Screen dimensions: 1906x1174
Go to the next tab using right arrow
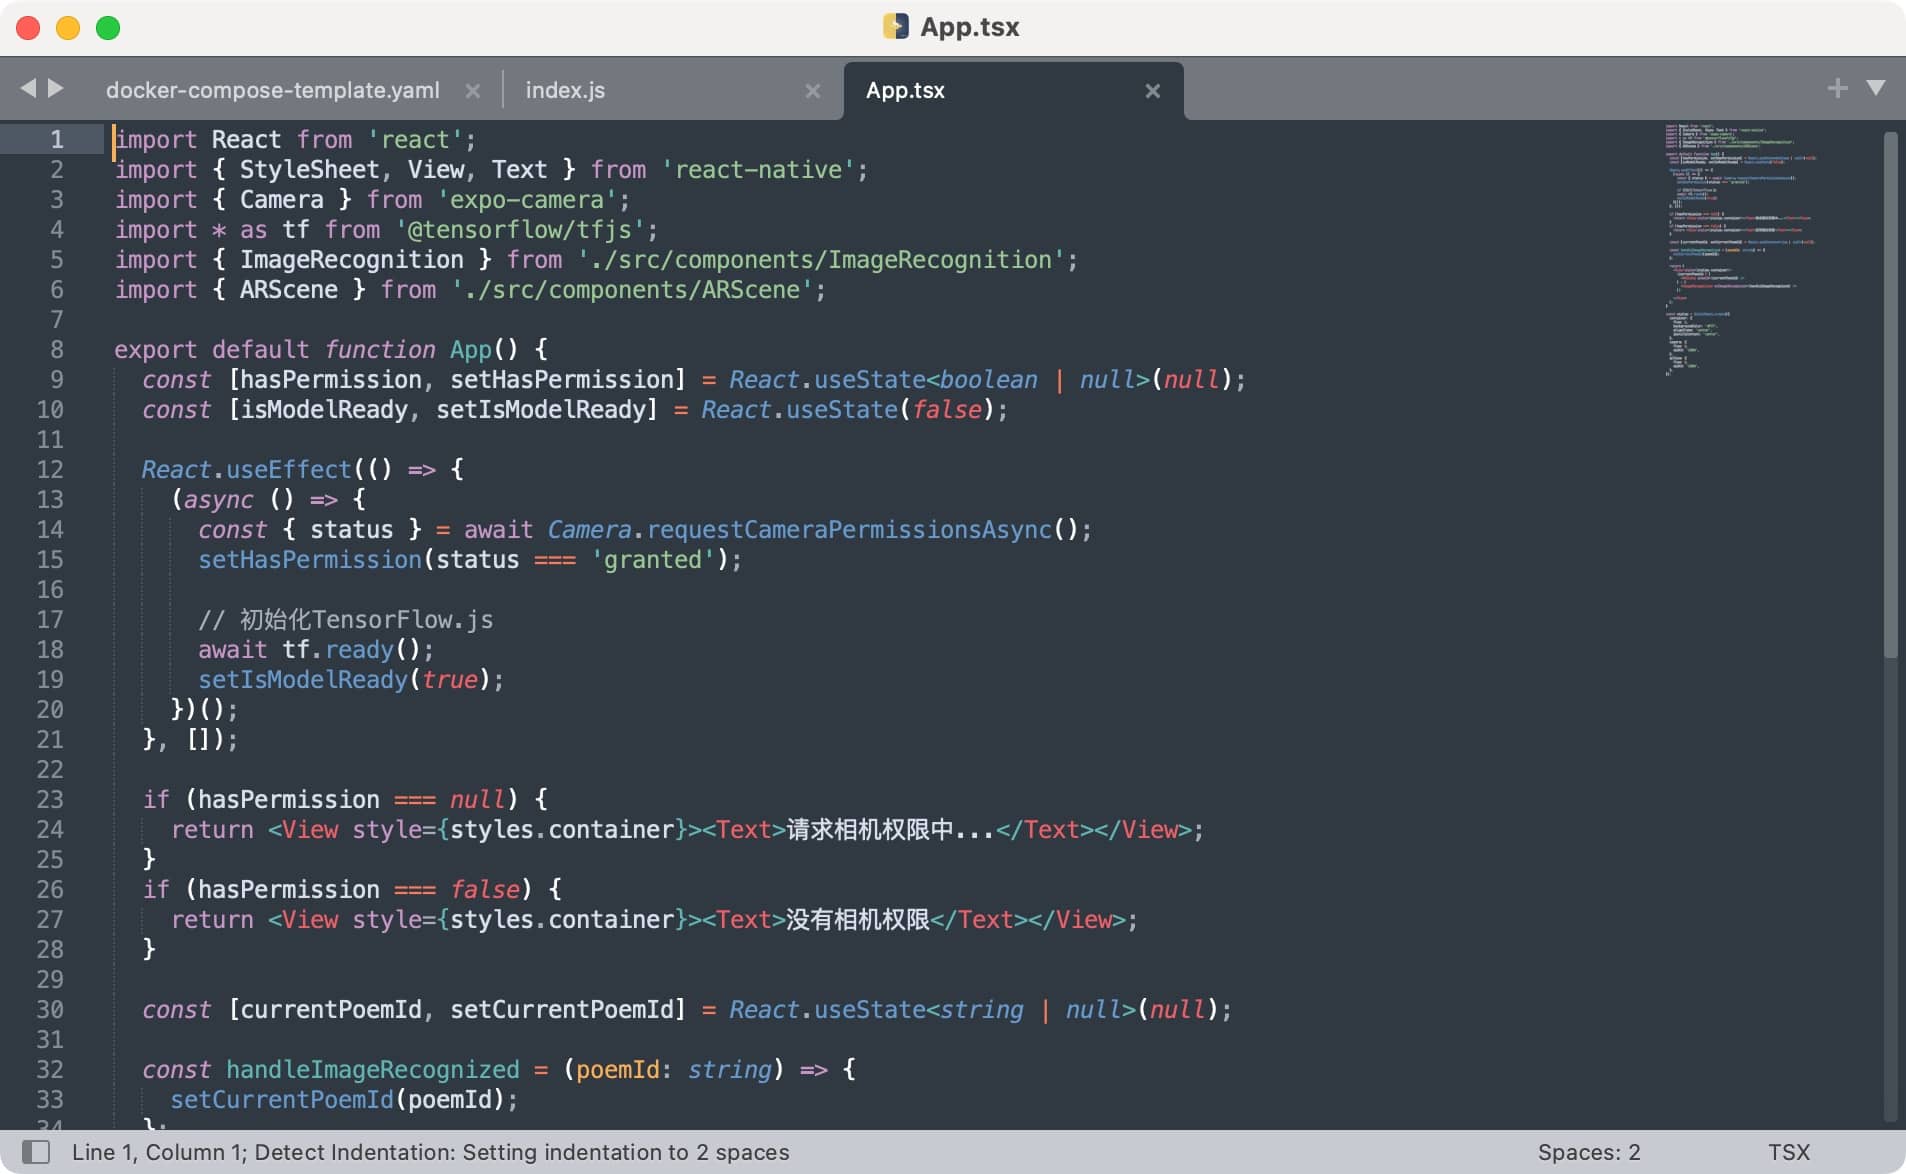point(56,89)
